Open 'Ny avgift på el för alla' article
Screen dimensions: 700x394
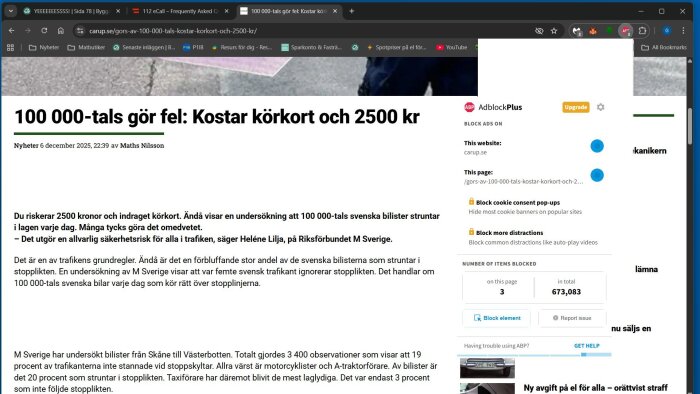point(596,388)
